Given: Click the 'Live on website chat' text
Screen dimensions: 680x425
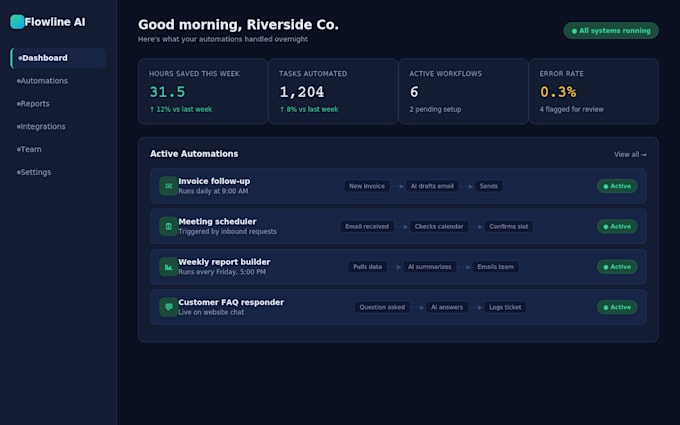Looking at the screenshot, I should (x=211, y=312).
